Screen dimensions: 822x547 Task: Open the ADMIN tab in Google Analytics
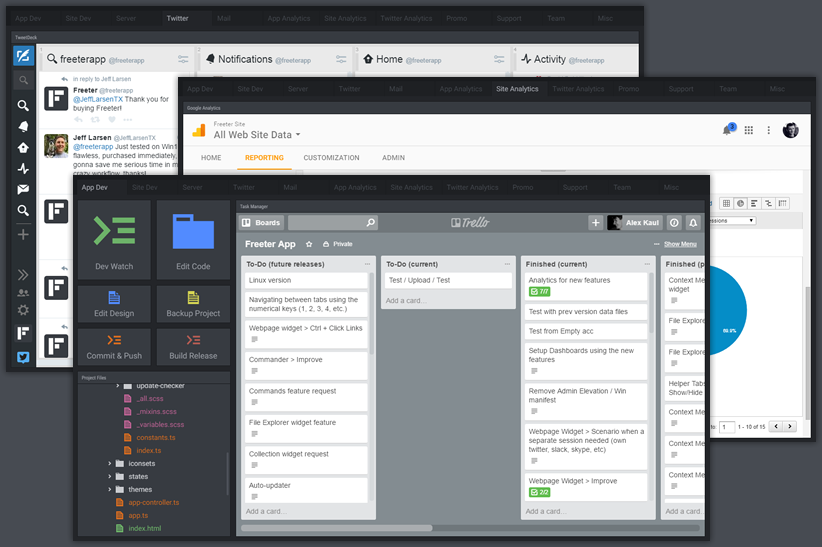pos(393,158)
